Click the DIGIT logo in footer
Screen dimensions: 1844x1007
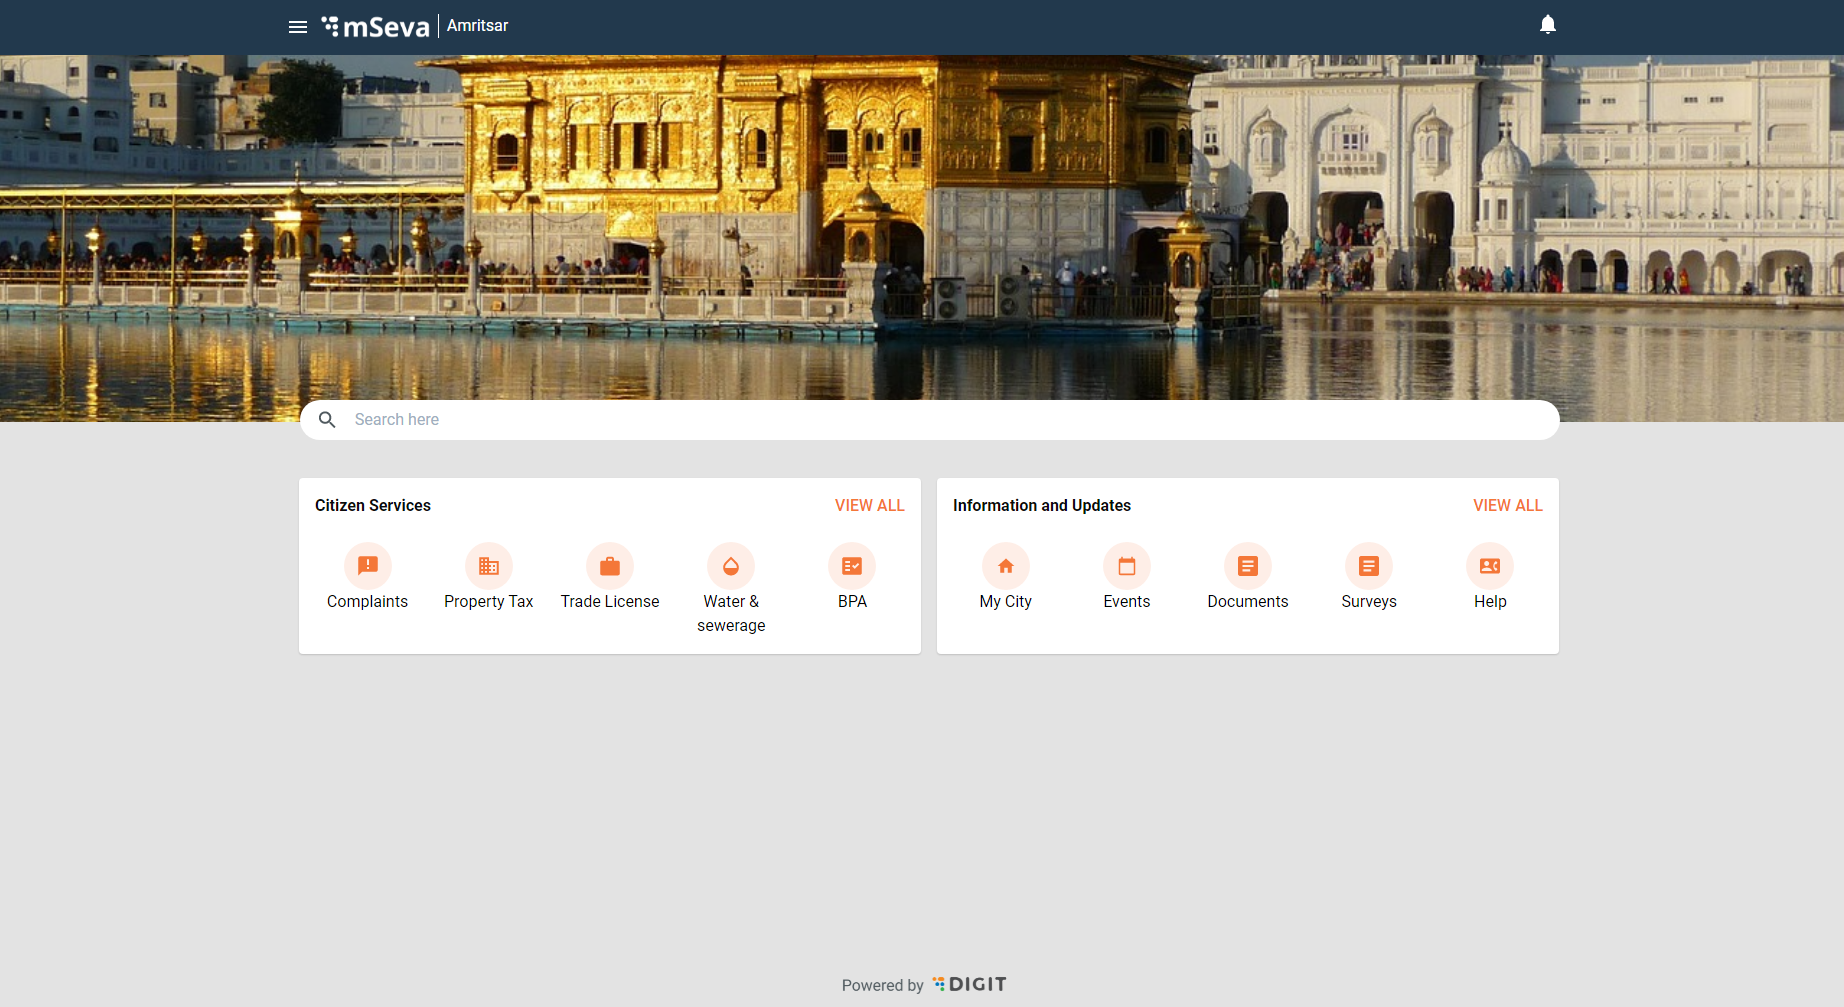click(969, 984)
